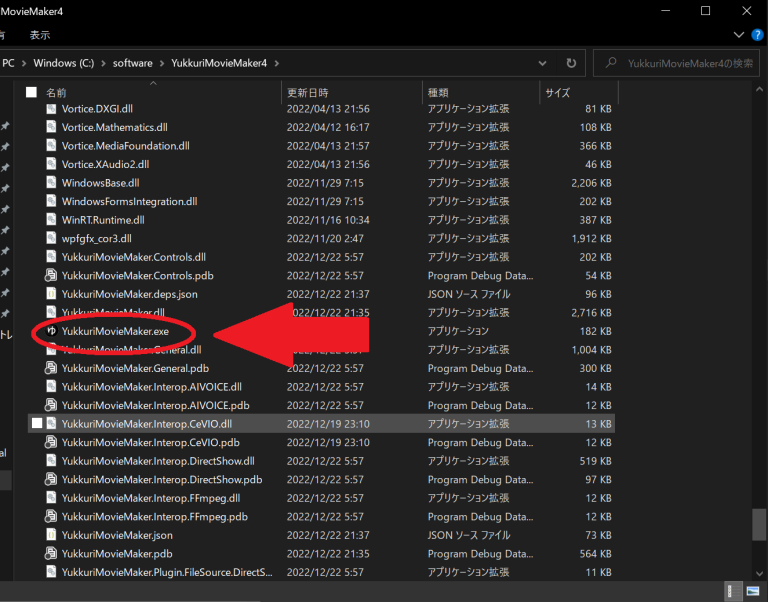The height and width of the screenshot is (602, 768).
Task: Switch to large thumbnails view icon
Action: pyautogui.click(x=753, y=591)
